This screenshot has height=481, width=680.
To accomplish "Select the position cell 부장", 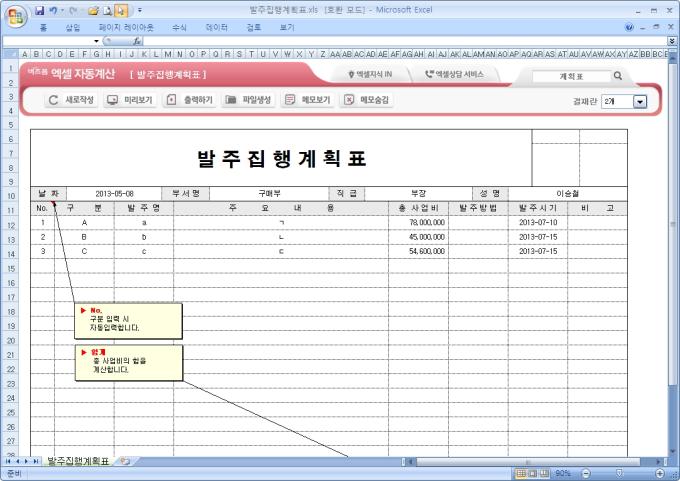I will tap(418, 194).
